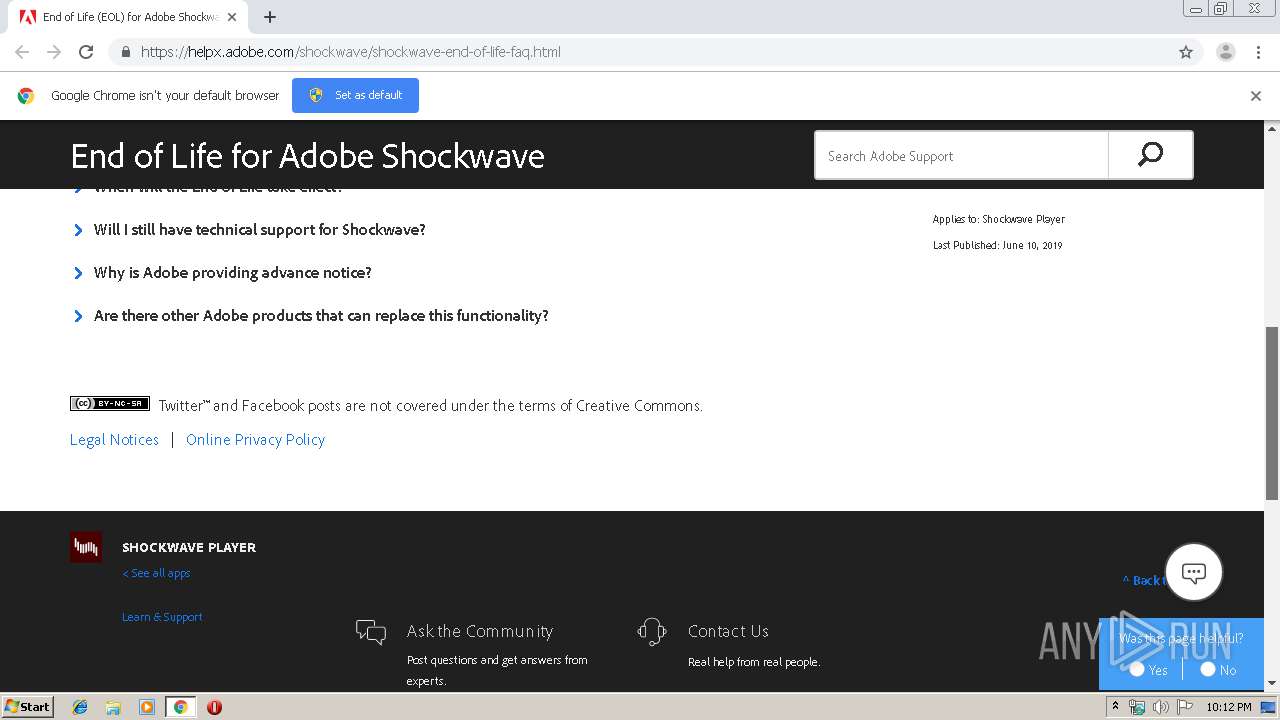Screen dimensions: 1280x720
Task: Show hidden system tray icons
Action: coord(1115,707)
